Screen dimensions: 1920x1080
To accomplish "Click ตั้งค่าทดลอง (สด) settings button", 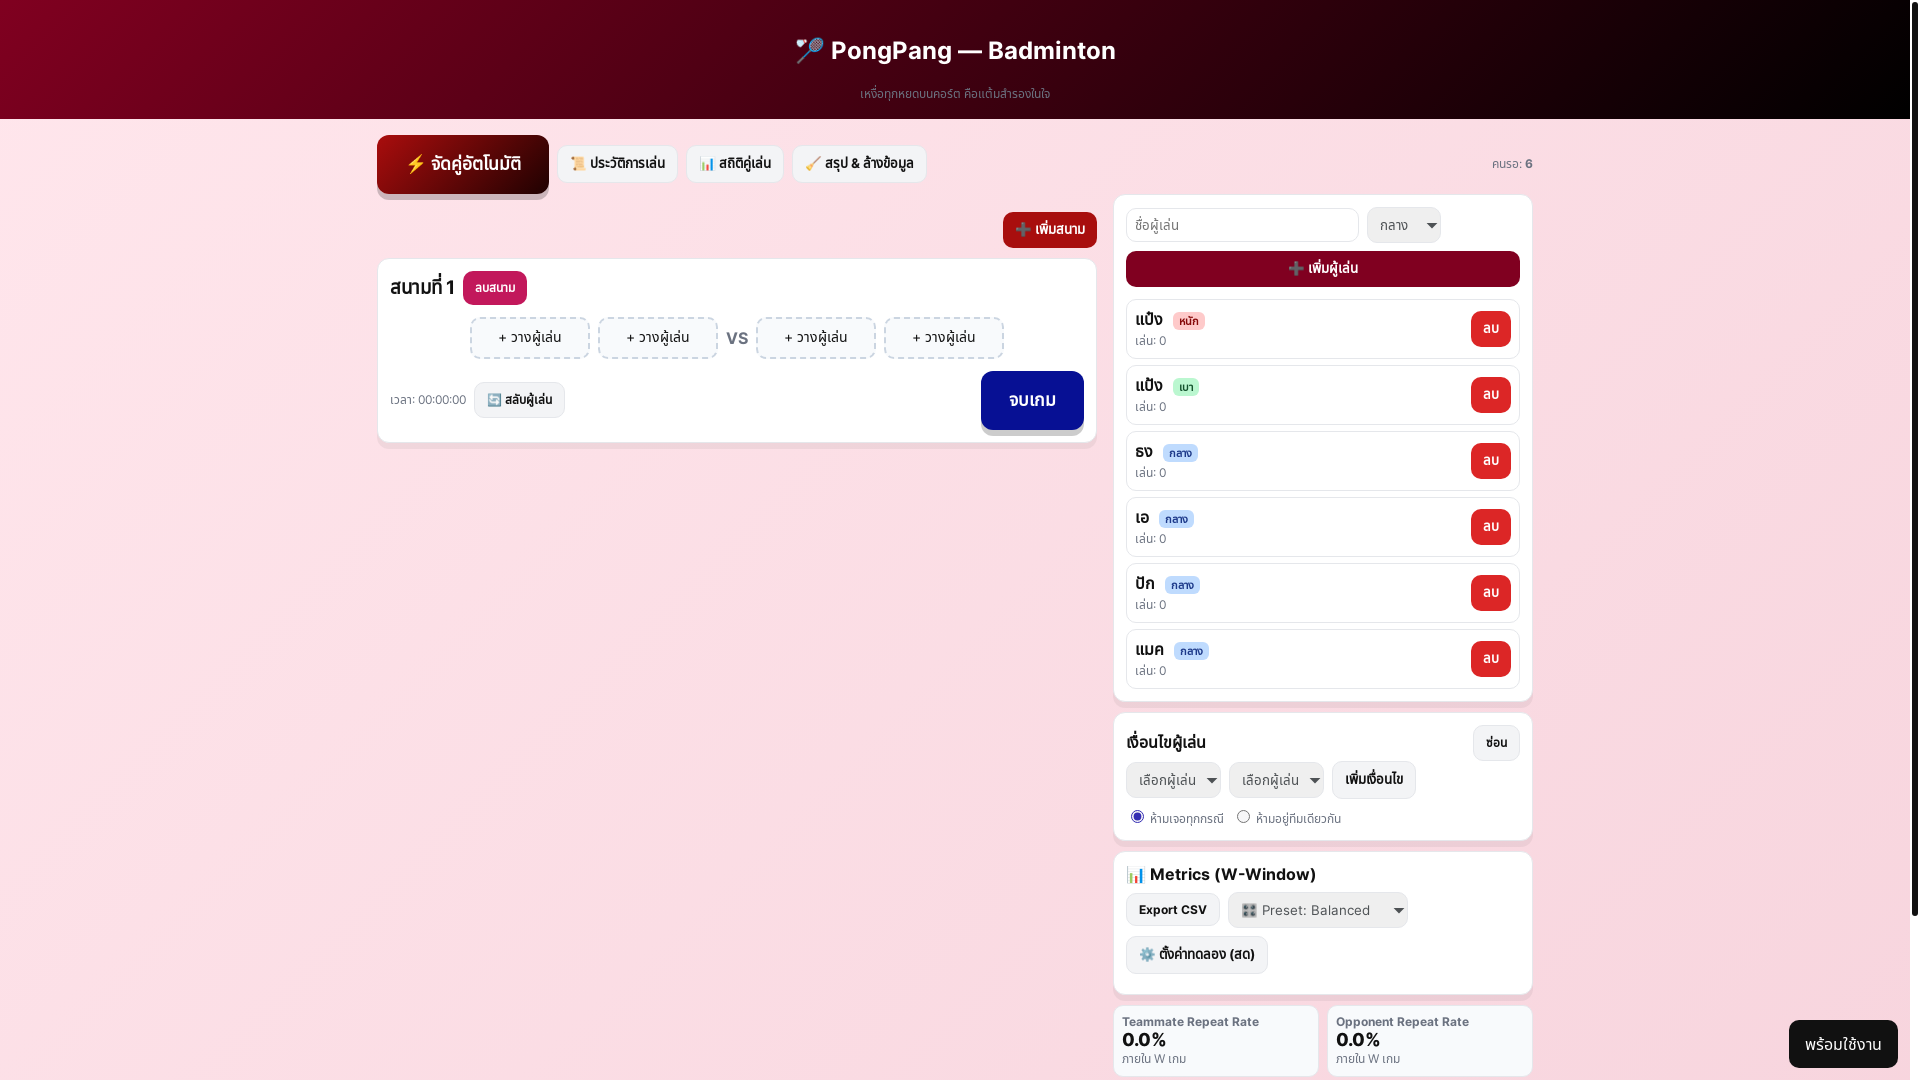I will (1196, 955).
